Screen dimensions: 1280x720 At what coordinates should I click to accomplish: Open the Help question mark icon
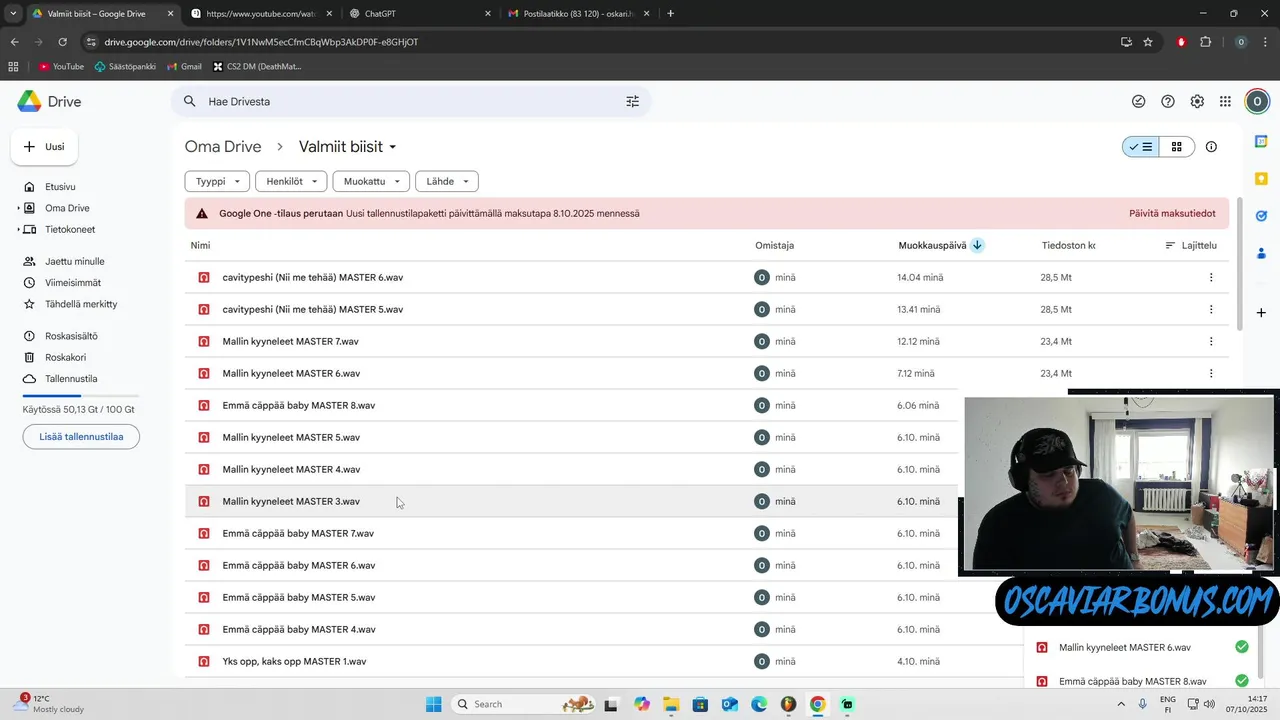(x=1168, y=102)
